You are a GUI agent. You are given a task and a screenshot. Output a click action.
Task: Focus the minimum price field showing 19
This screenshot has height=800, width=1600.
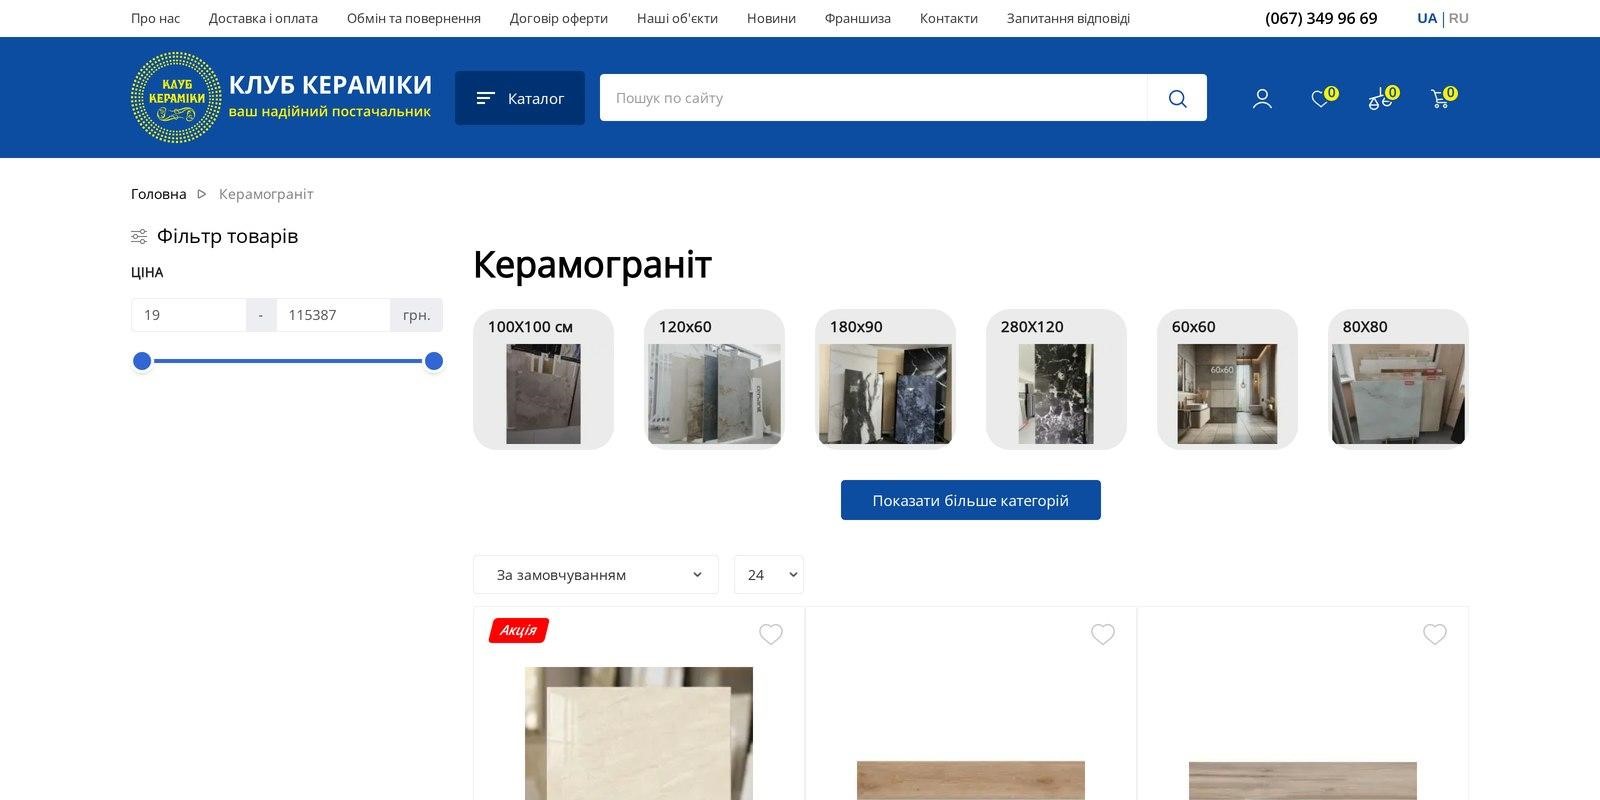[189, 315]
